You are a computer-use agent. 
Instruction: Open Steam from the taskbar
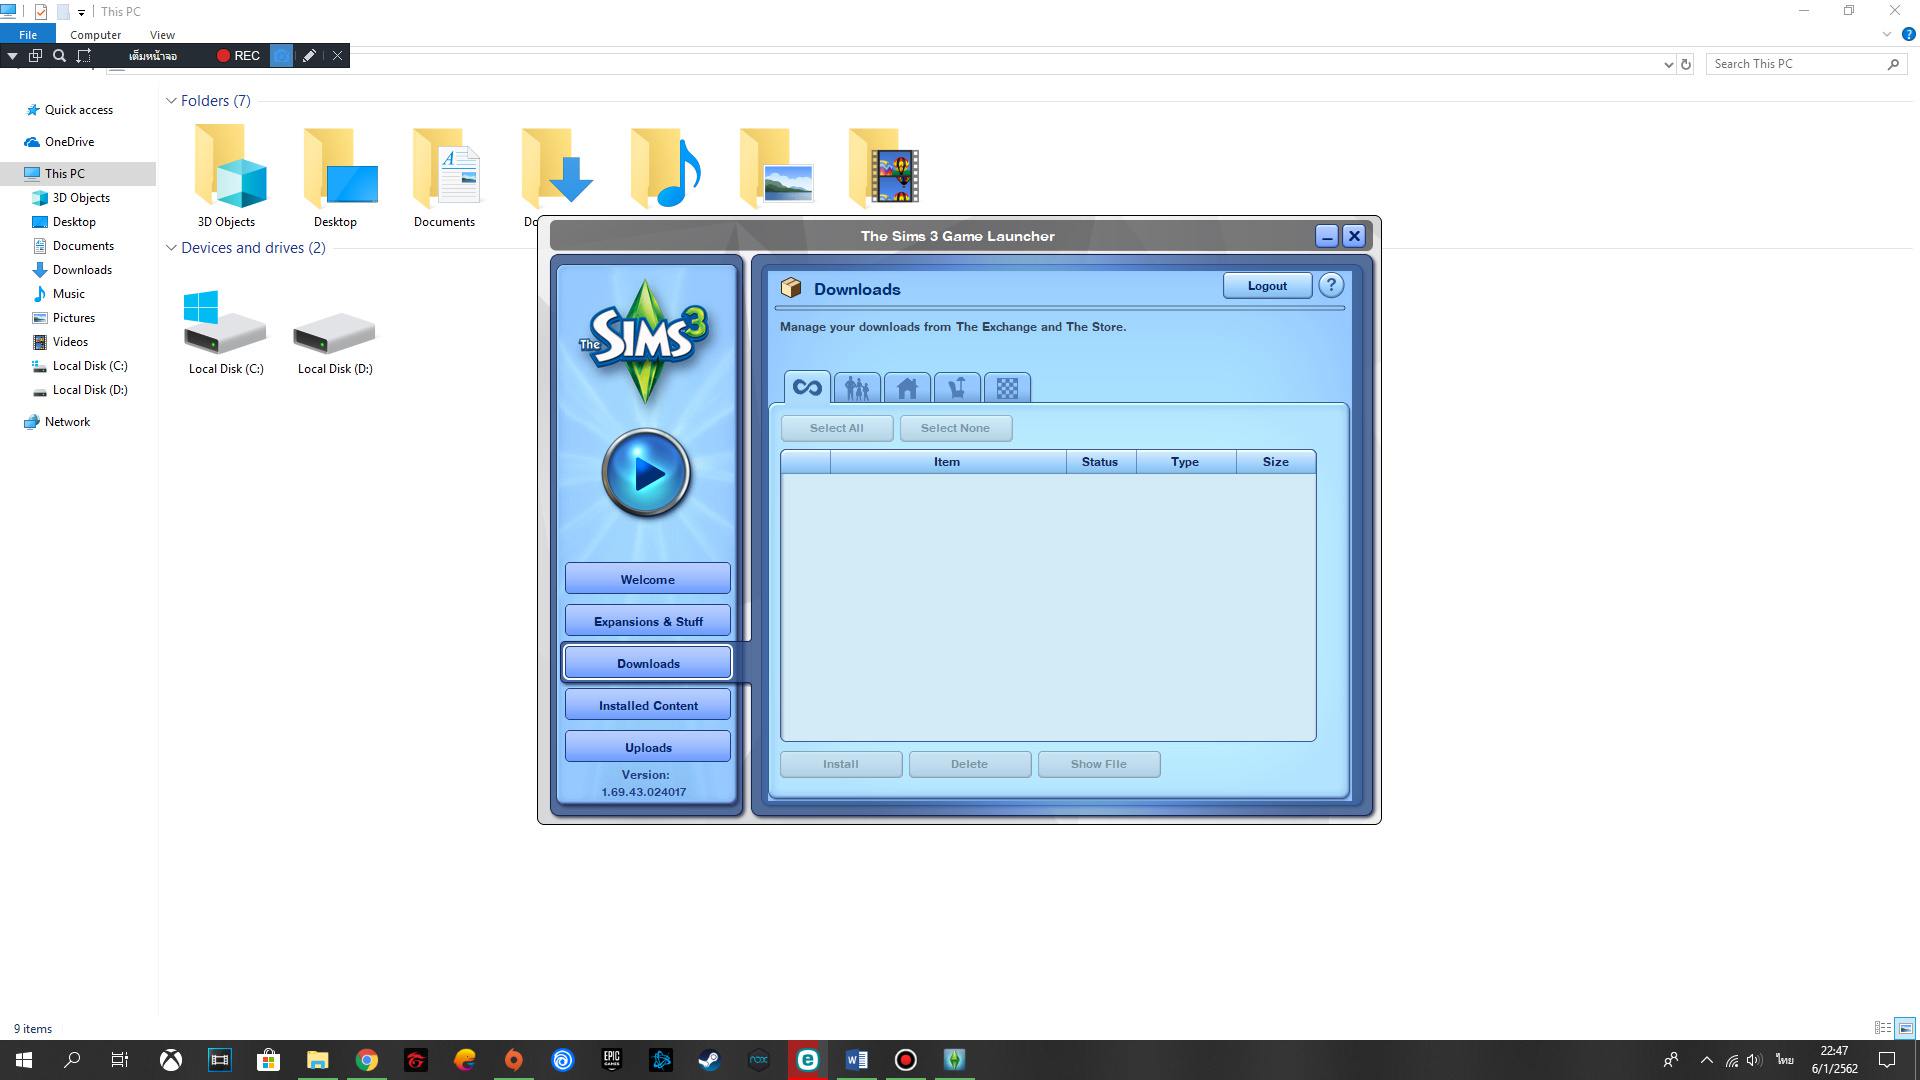(709, 1060)
